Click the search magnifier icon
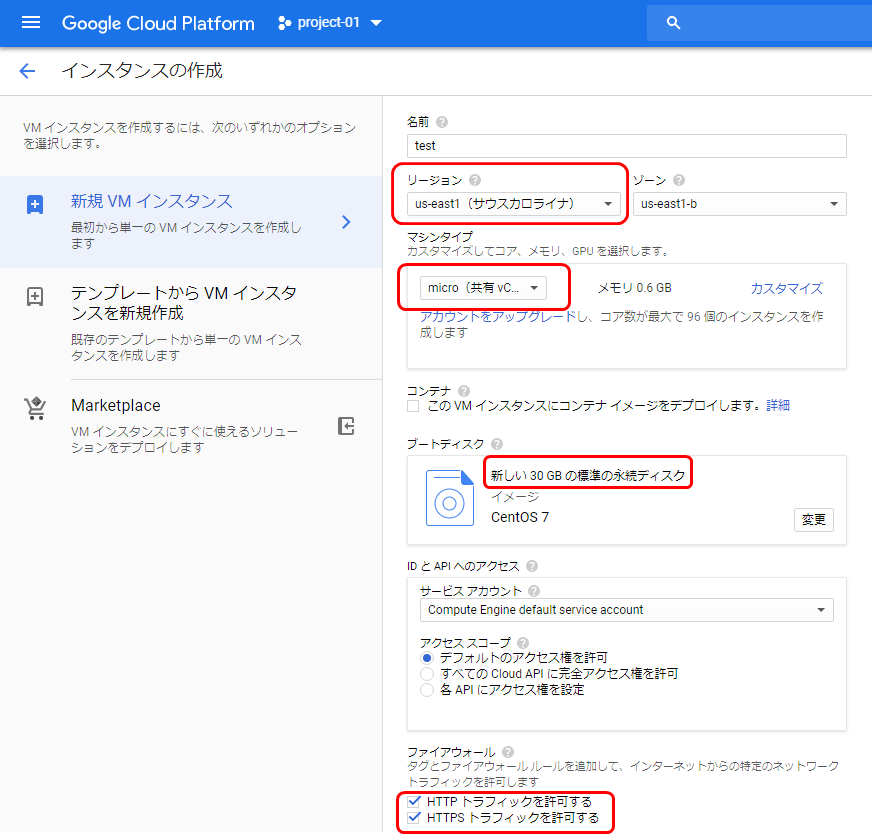The height and width of the screenshot is (834, 872). (673, 23)
